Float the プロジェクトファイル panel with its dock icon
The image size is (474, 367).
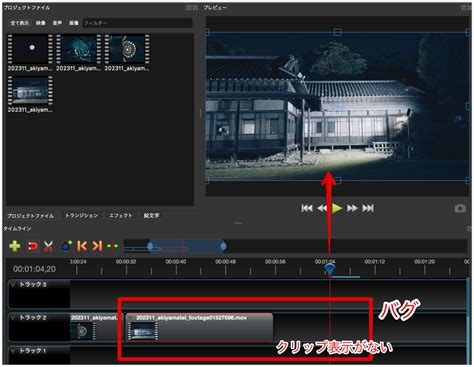(x=189, y=7)
